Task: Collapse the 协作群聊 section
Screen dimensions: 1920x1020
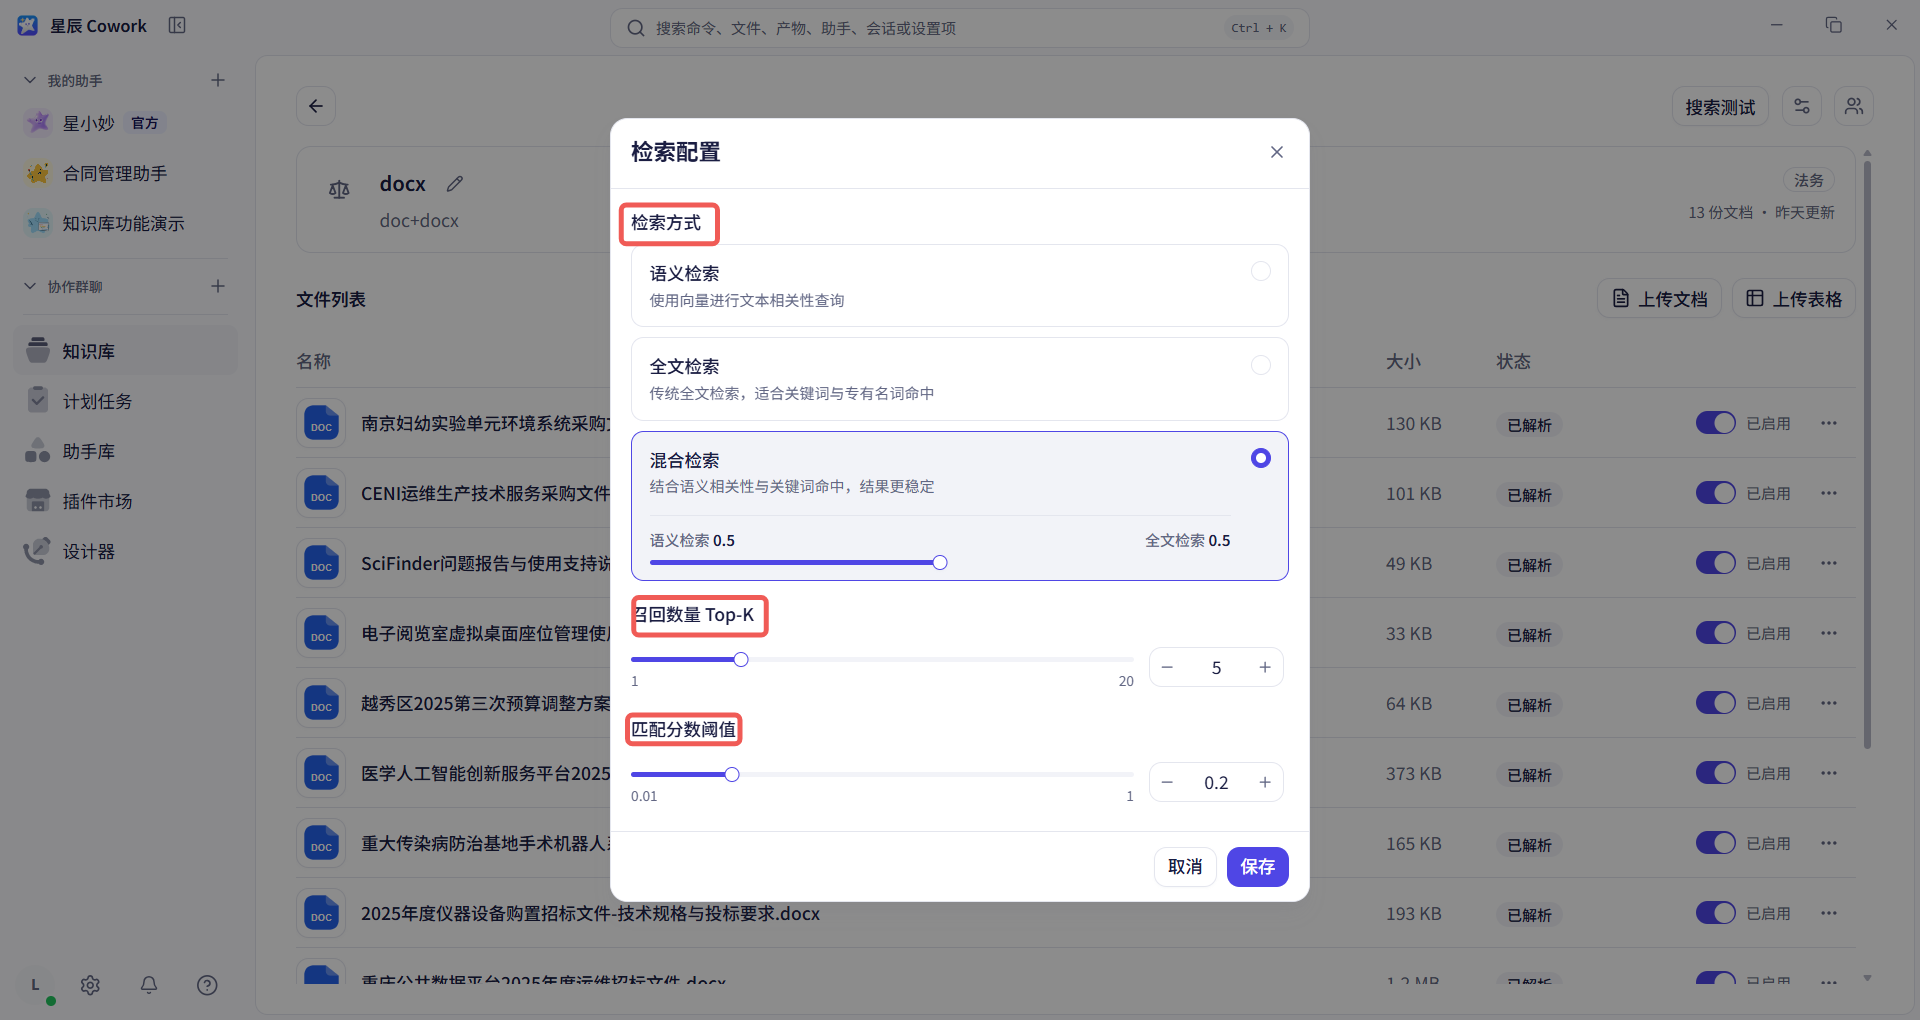Action: click(x=30, y=286)
